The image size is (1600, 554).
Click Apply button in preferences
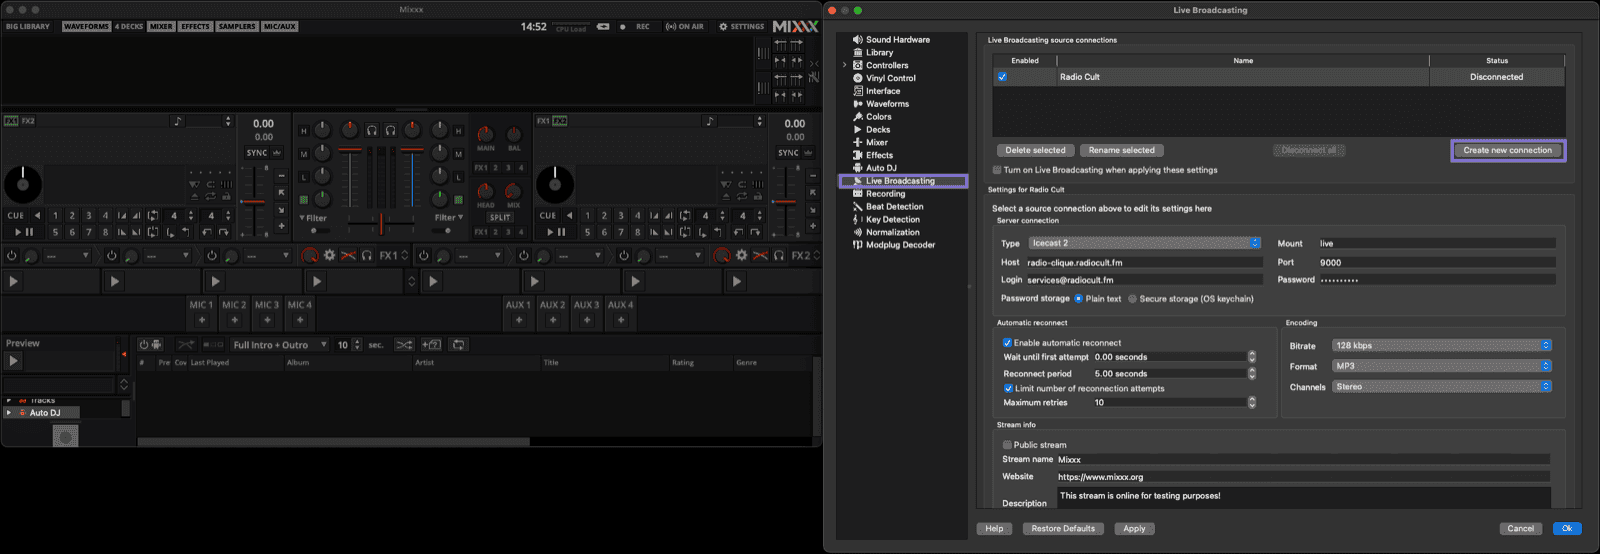tap(1134, 528)
